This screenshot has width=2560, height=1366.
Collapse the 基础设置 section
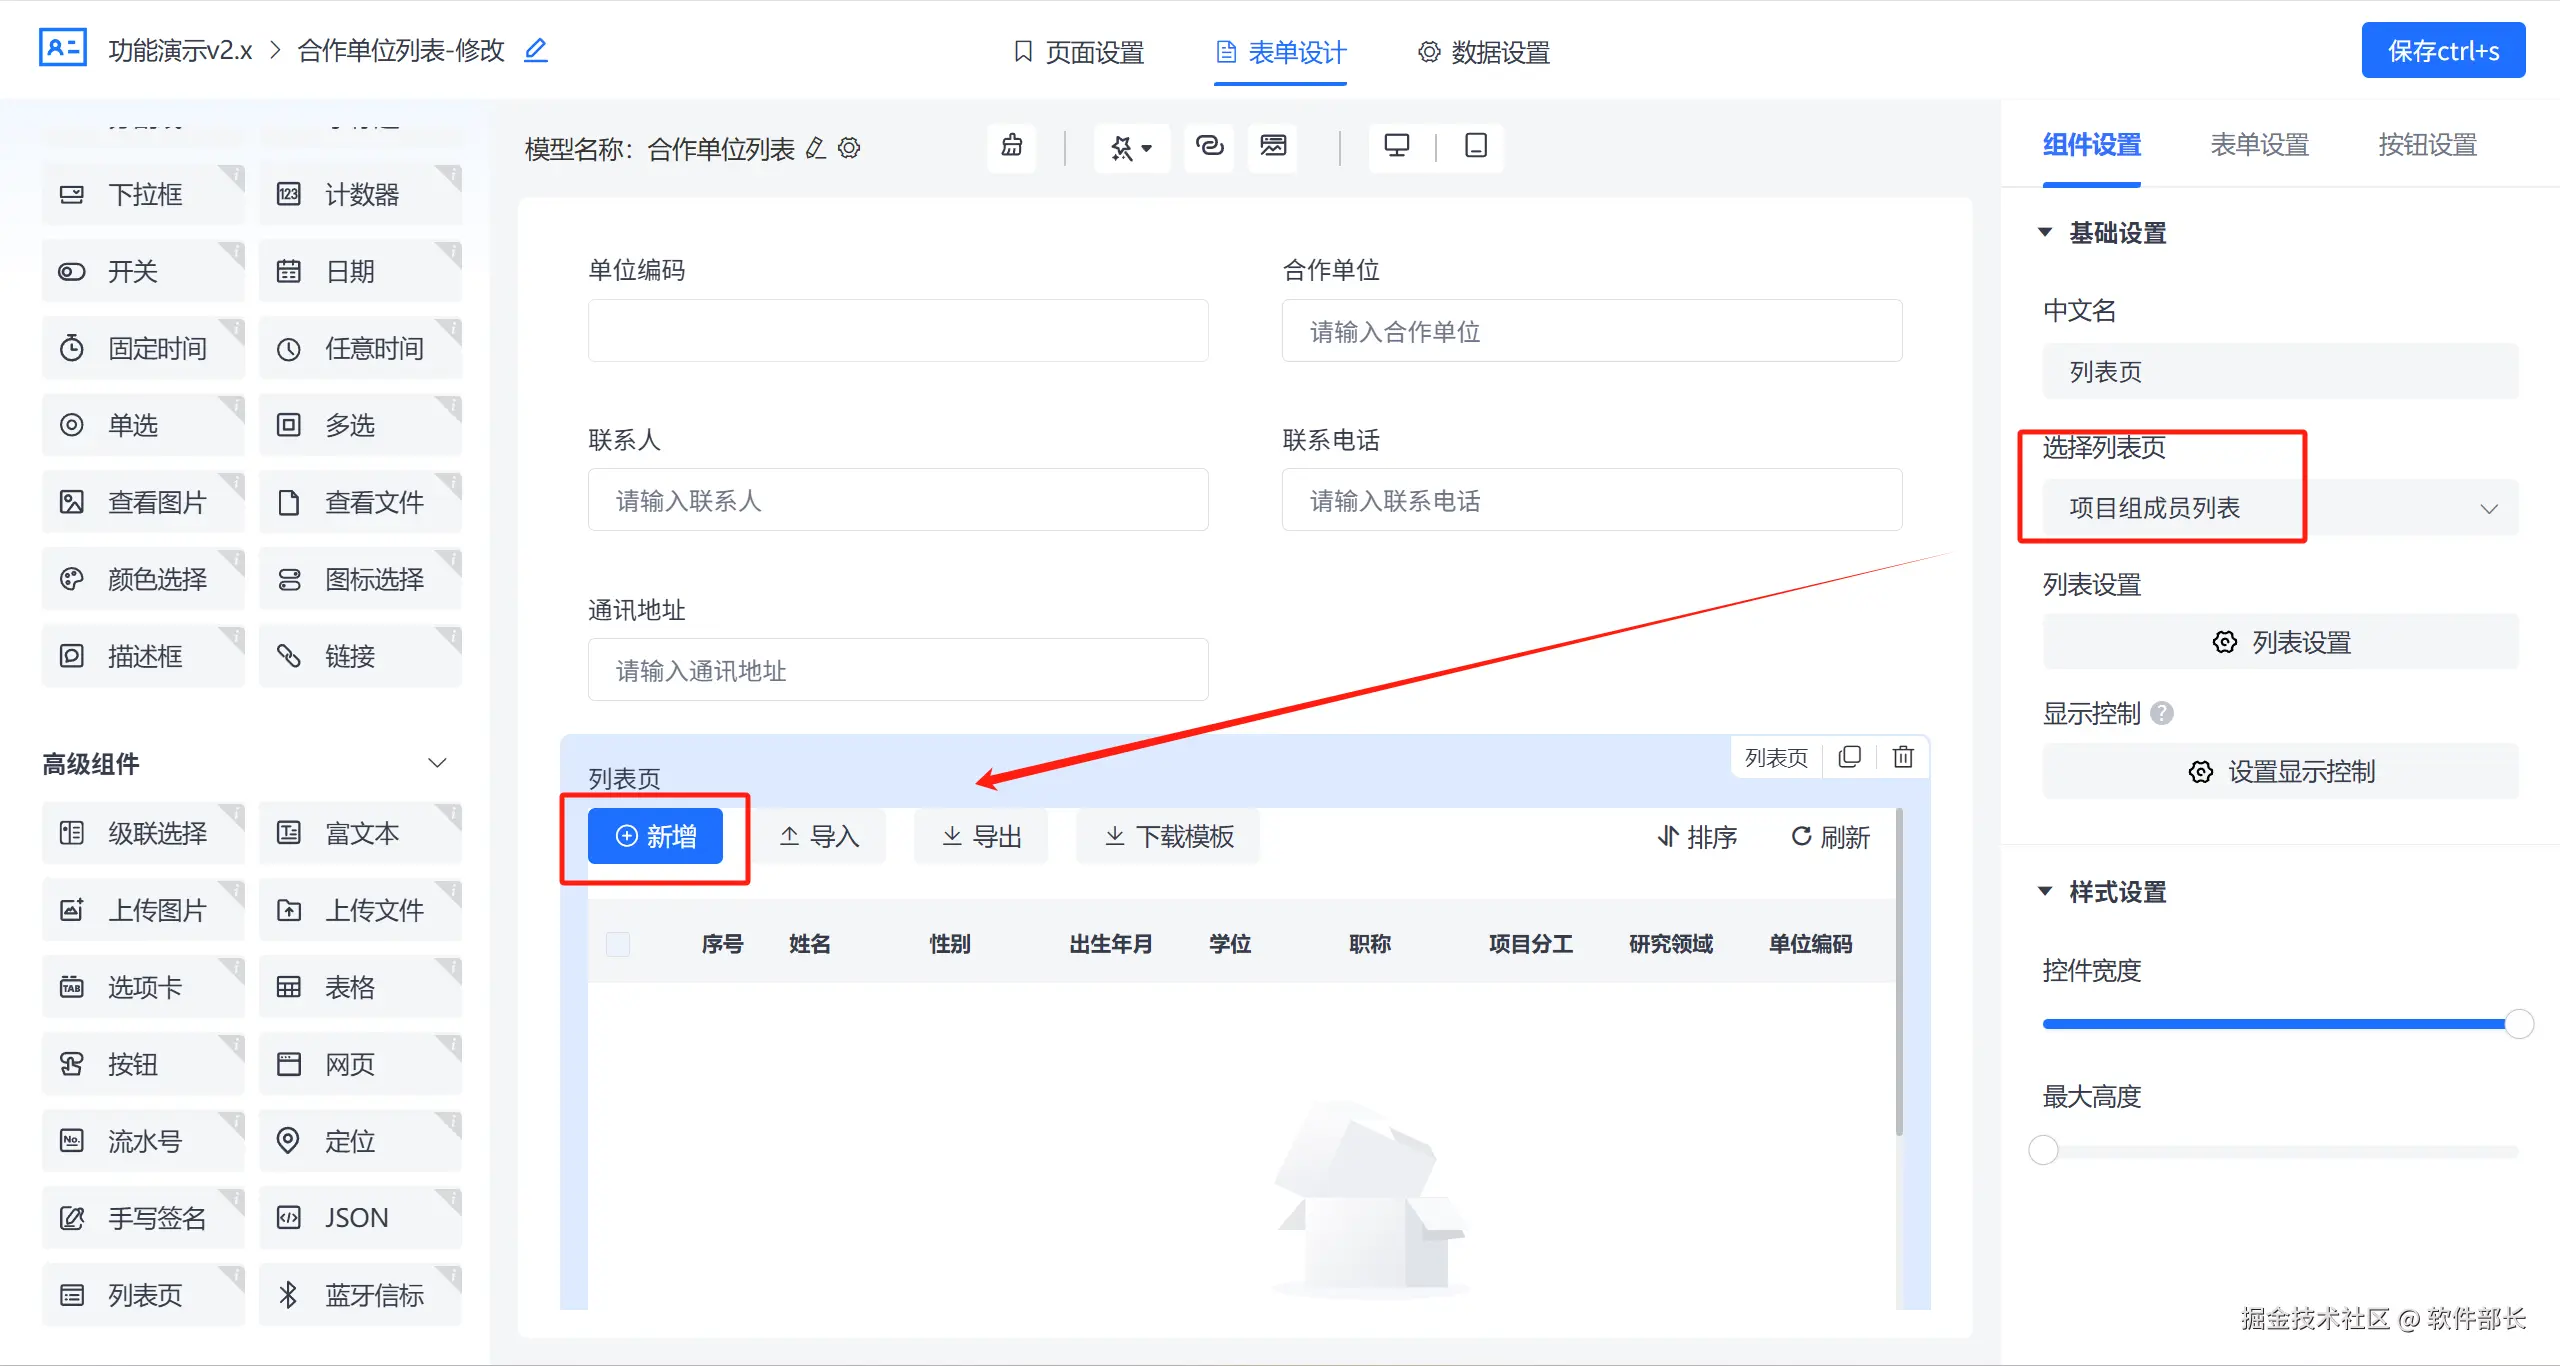tap(2045, 232)
